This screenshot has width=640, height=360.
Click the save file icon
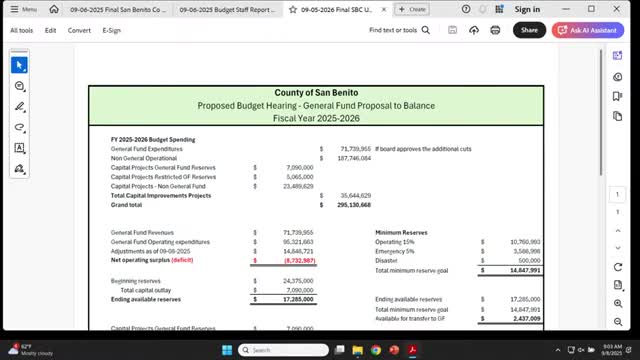(452, 30)
